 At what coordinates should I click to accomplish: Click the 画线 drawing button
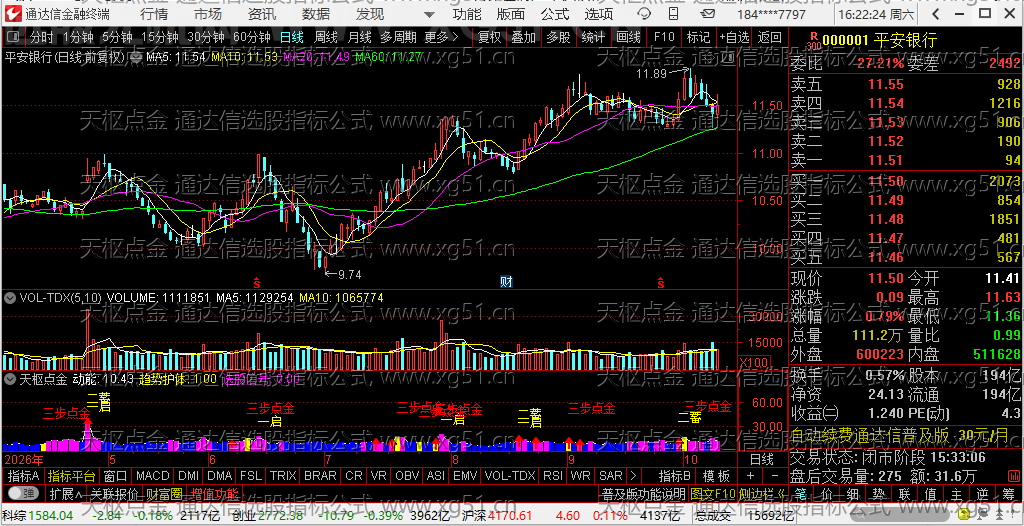point(628,37)
